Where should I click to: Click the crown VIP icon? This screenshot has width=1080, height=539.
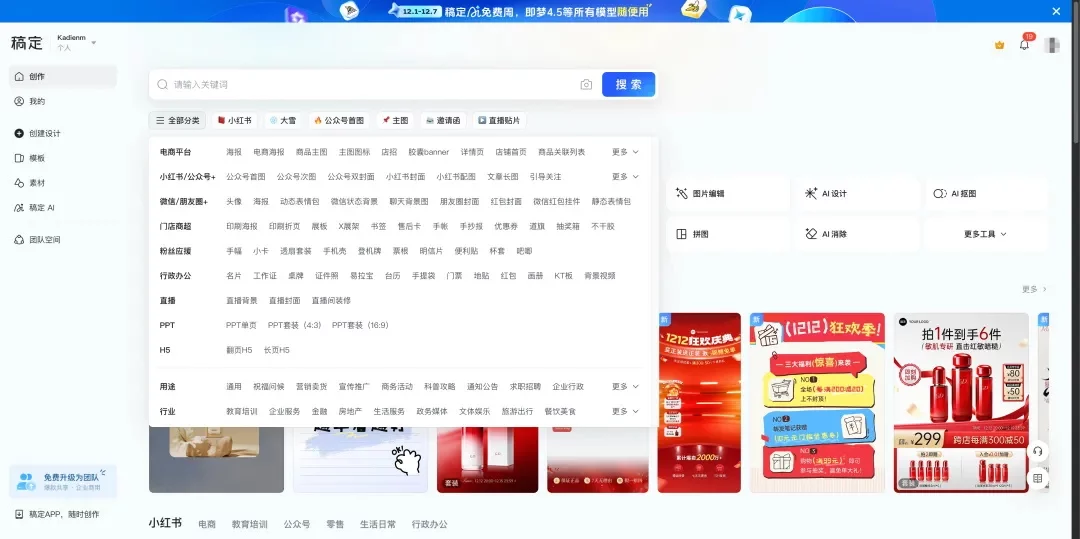pos(999,45)
